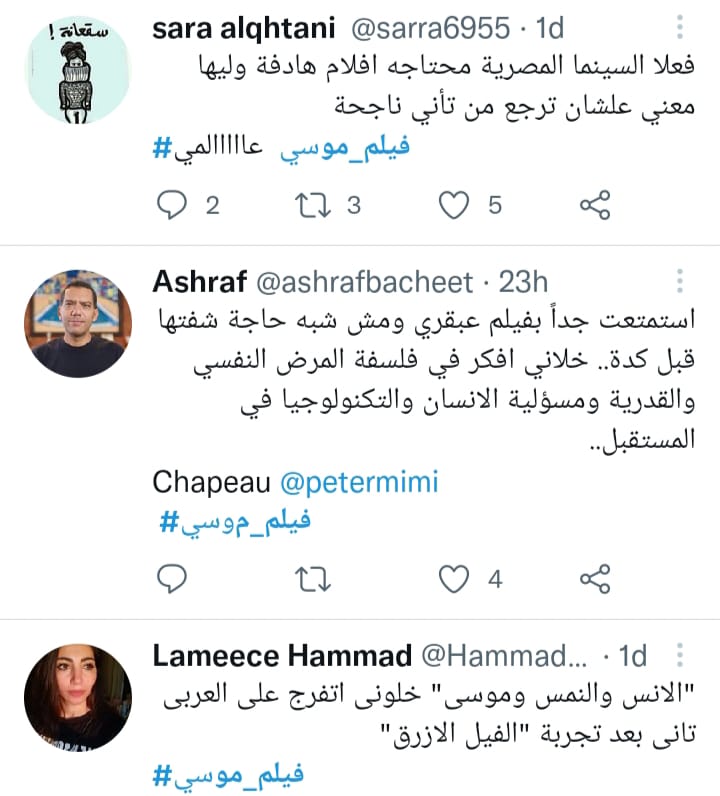Open more options menu on Ashraf's tweet
Viewport: 720px width, 796px height.
click(x=680, y=281)
